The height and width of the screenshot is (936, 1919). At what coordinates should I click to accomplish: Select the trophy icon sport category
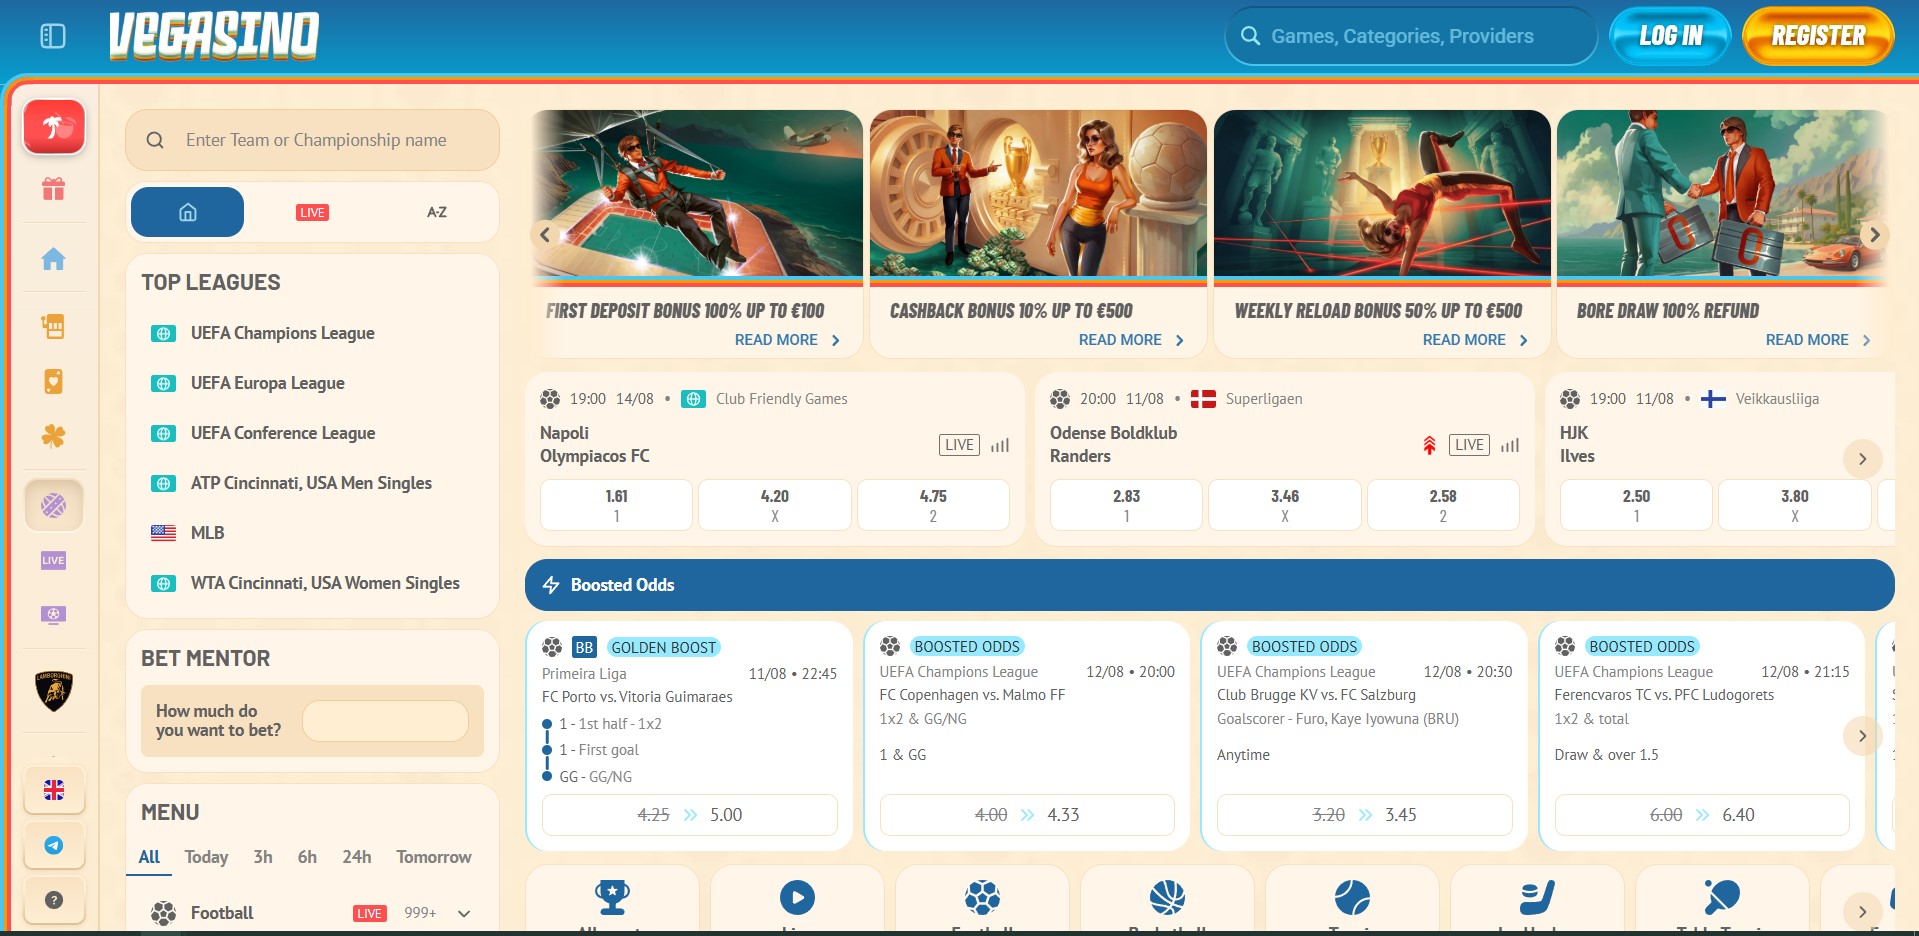tap(612, 897)
